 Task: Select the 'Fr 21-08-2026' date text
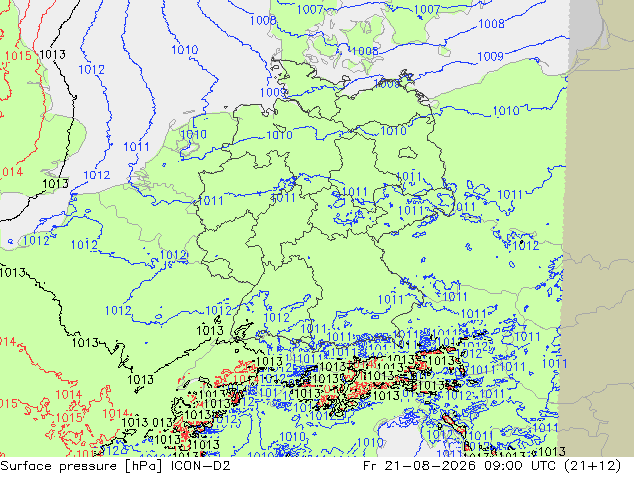pyautogui.click(x=419, y=466)
